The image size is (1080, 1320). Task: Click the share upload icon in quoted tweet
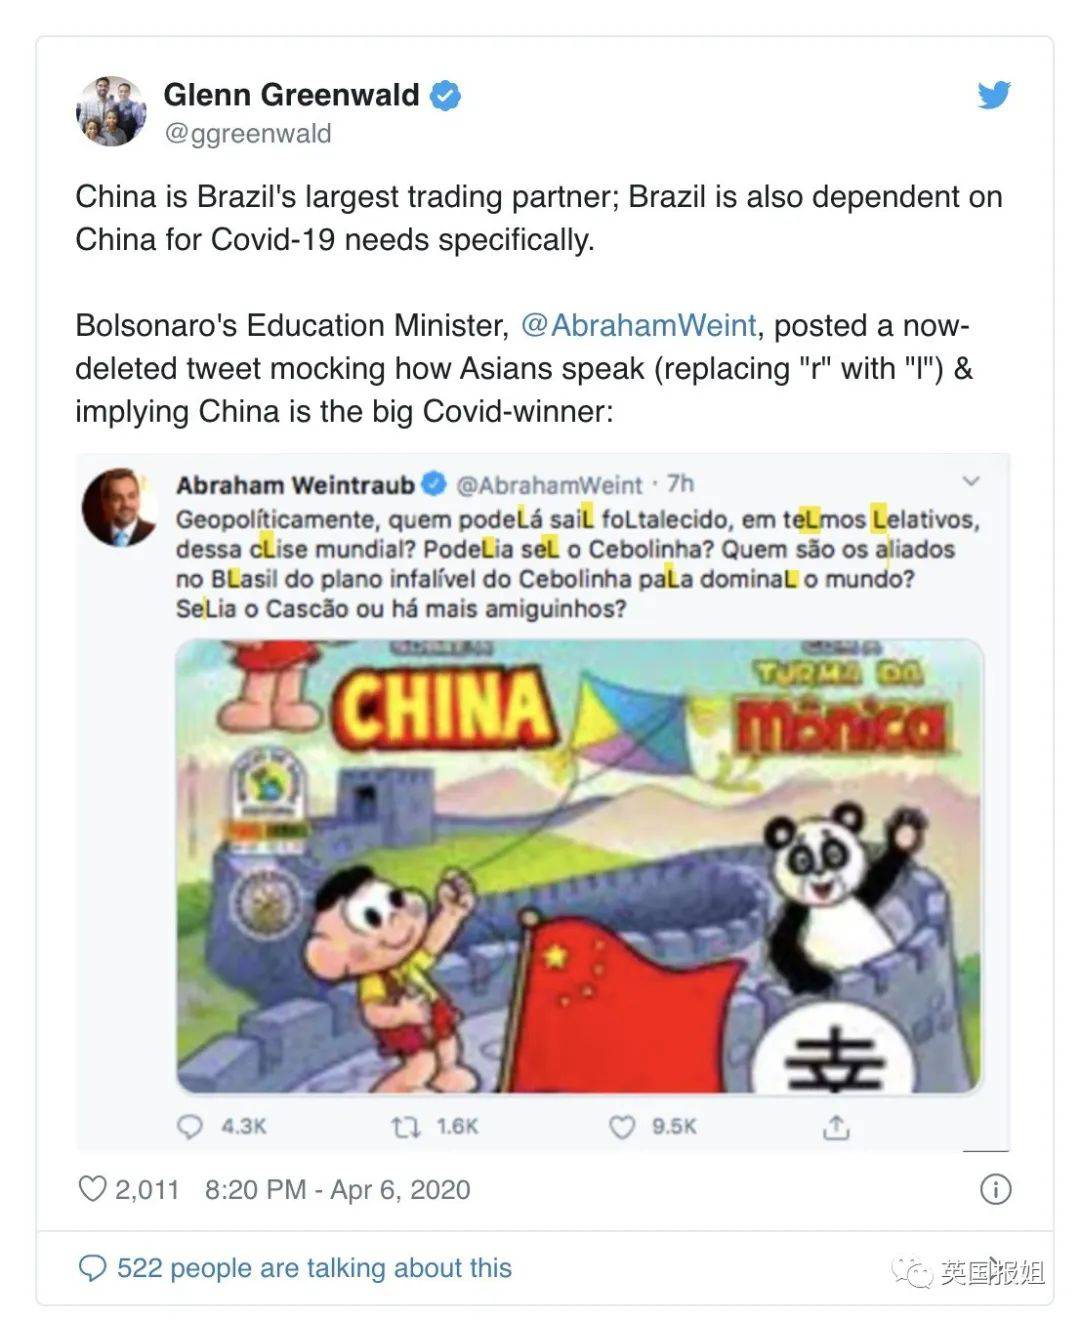pyautogui.click(x=836, y=1127)
